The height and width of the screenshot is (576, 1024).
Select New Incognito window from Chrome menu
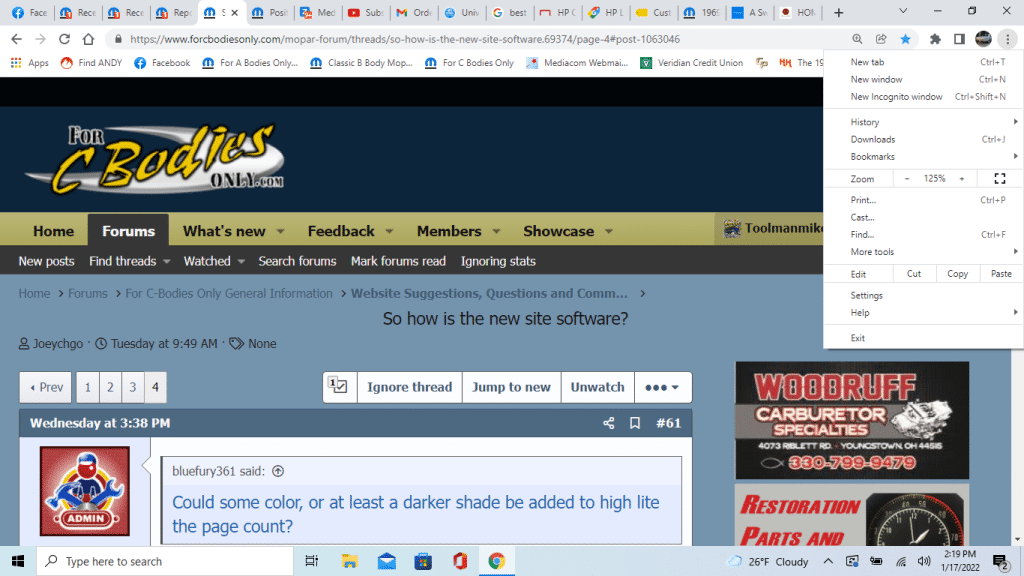896,97
